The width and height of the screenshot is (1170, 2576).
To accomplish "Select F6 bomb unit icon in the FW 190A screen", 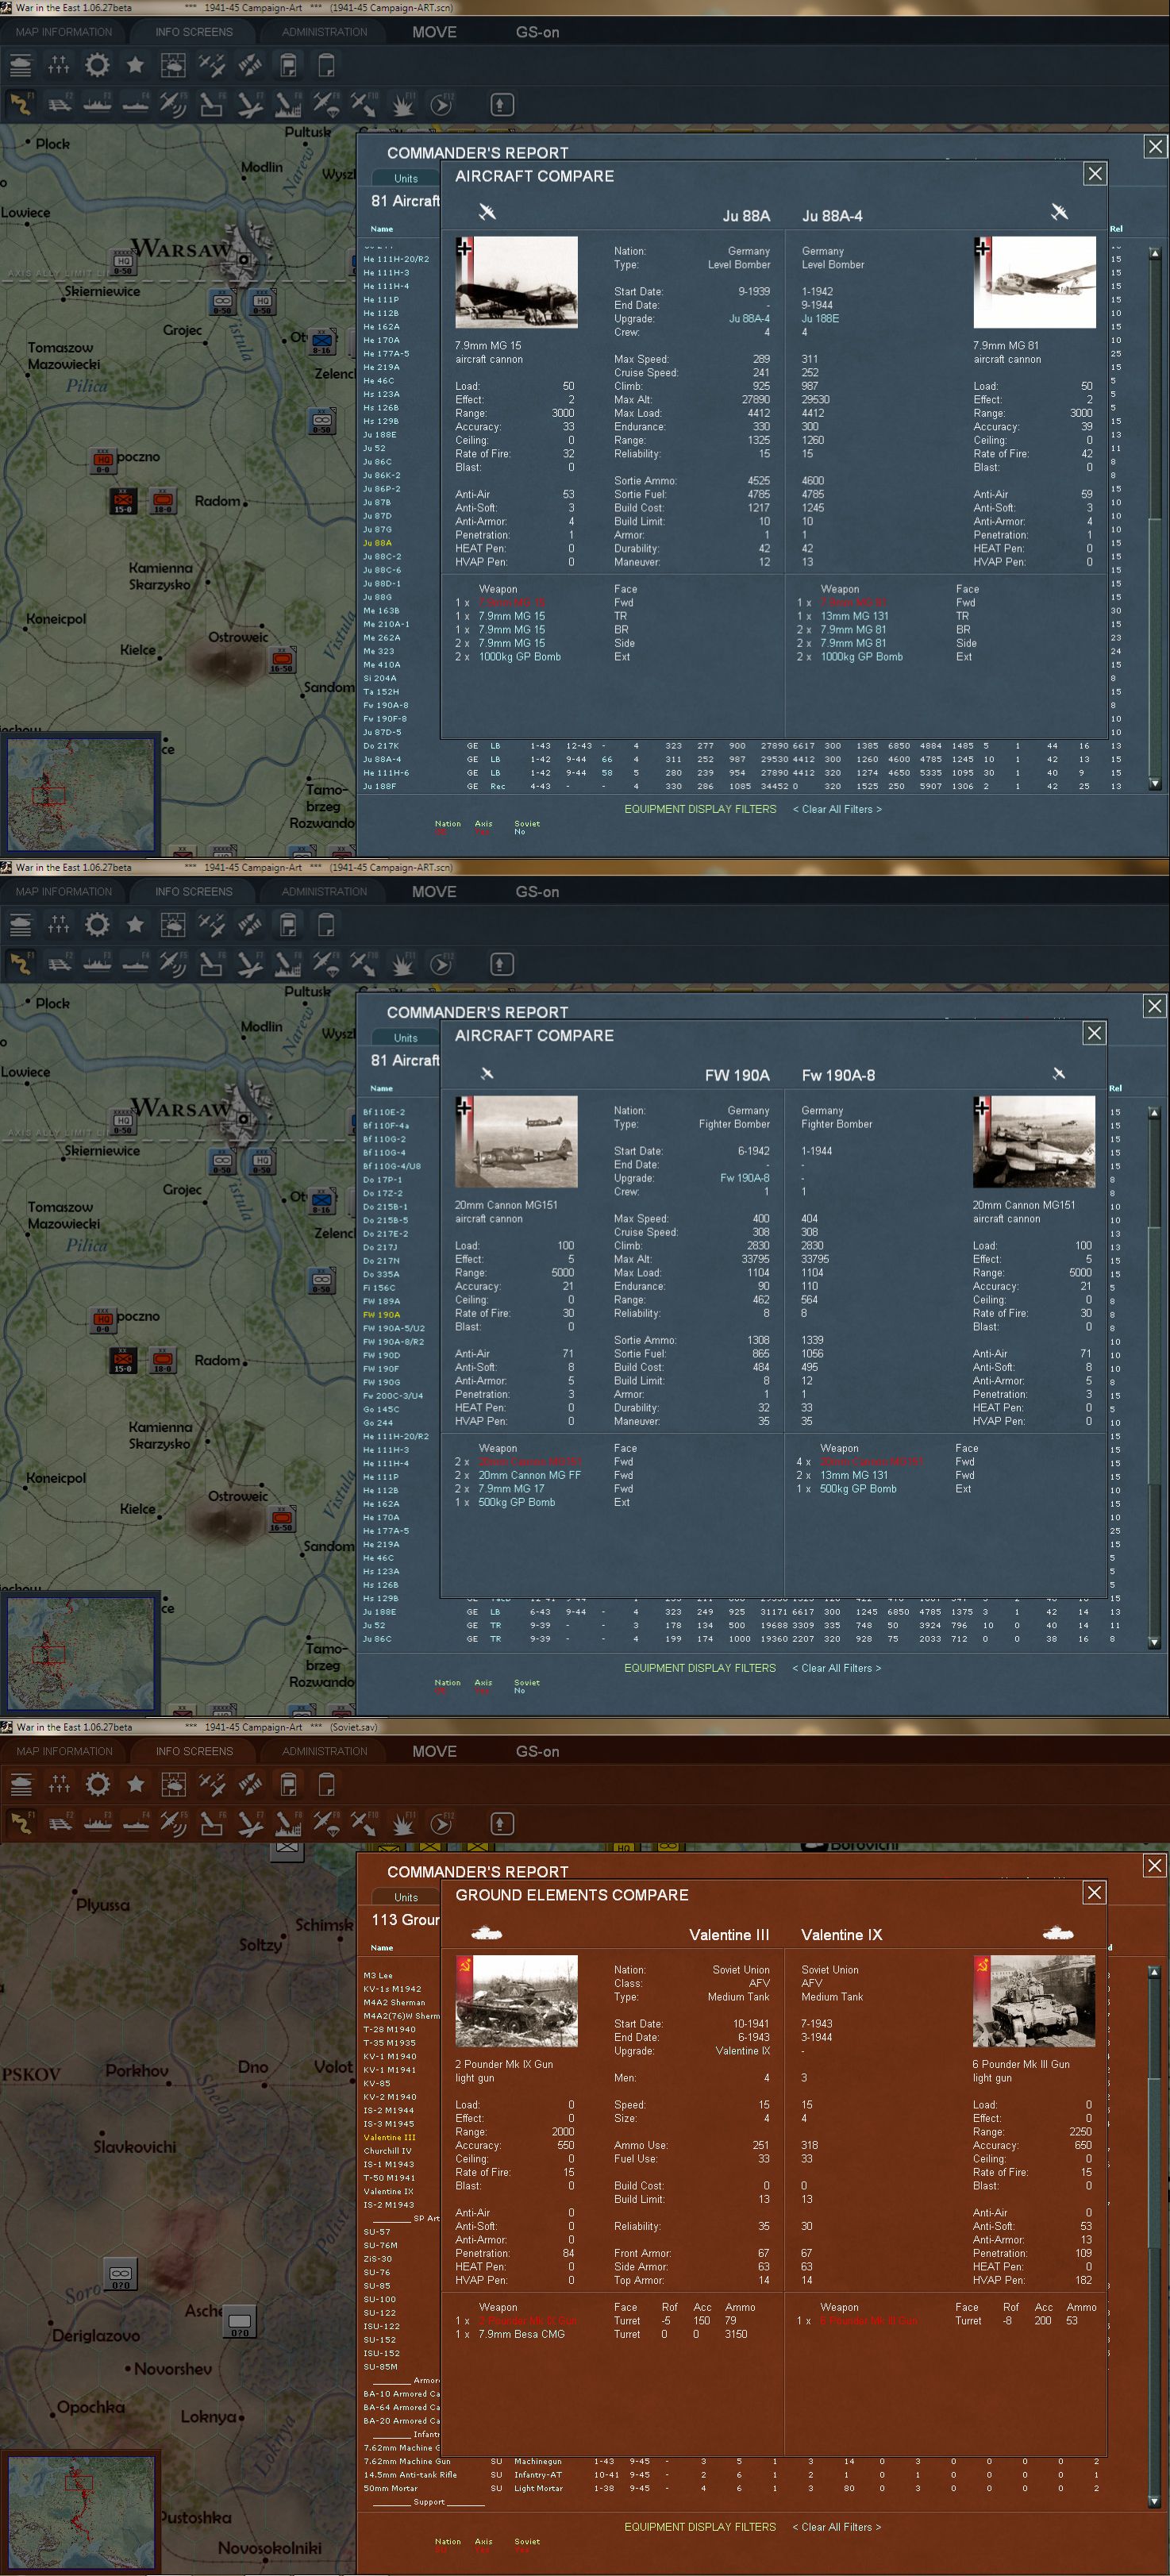I will click(211, 963).
